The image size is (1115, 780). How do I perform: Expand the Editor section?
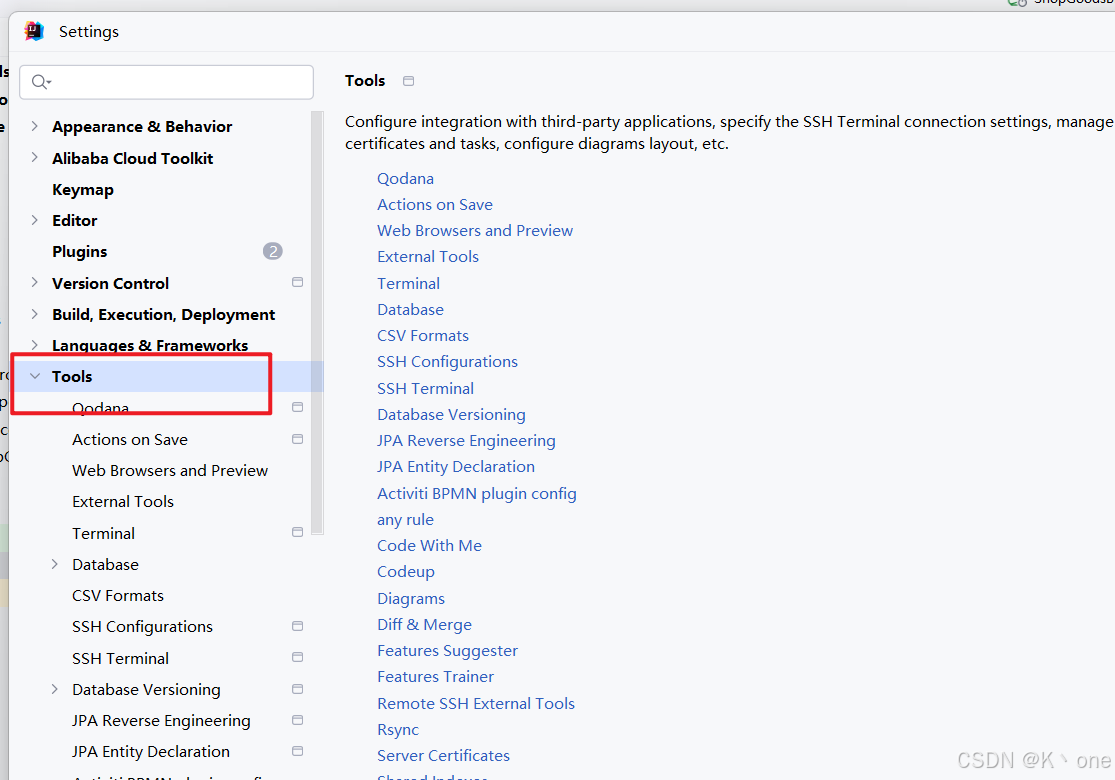coord(34,220)
